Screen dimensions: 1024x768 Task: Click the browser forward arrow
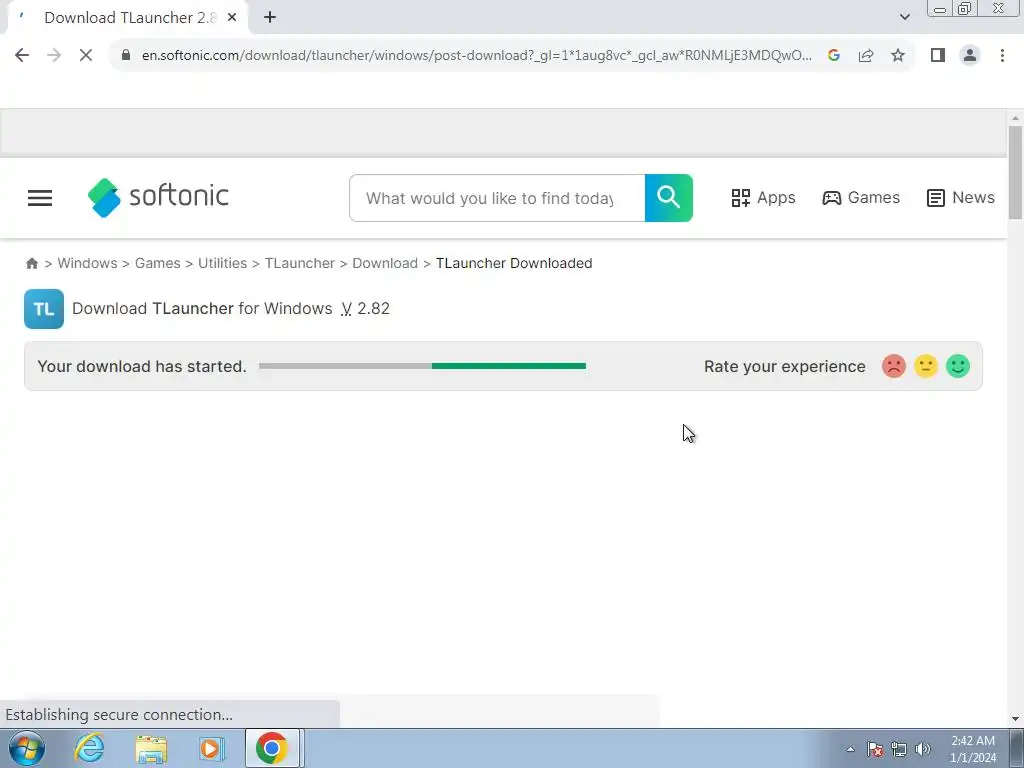pos(54,56)
